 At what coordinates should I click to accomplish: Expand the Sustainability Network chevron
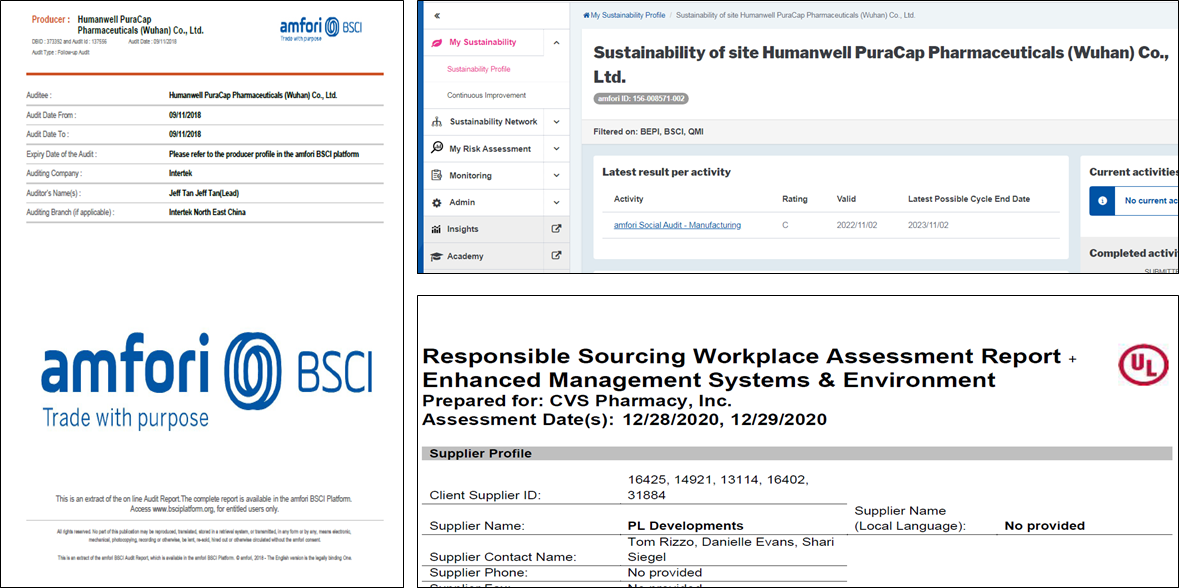556,122
